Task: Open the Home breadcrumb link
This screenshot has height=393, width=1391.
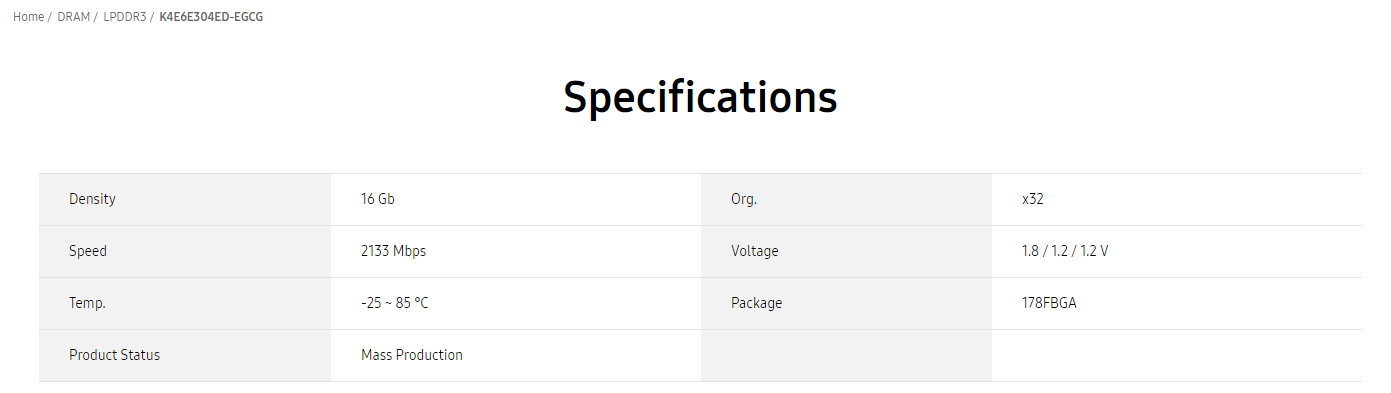Action: [x=28, y=17]
